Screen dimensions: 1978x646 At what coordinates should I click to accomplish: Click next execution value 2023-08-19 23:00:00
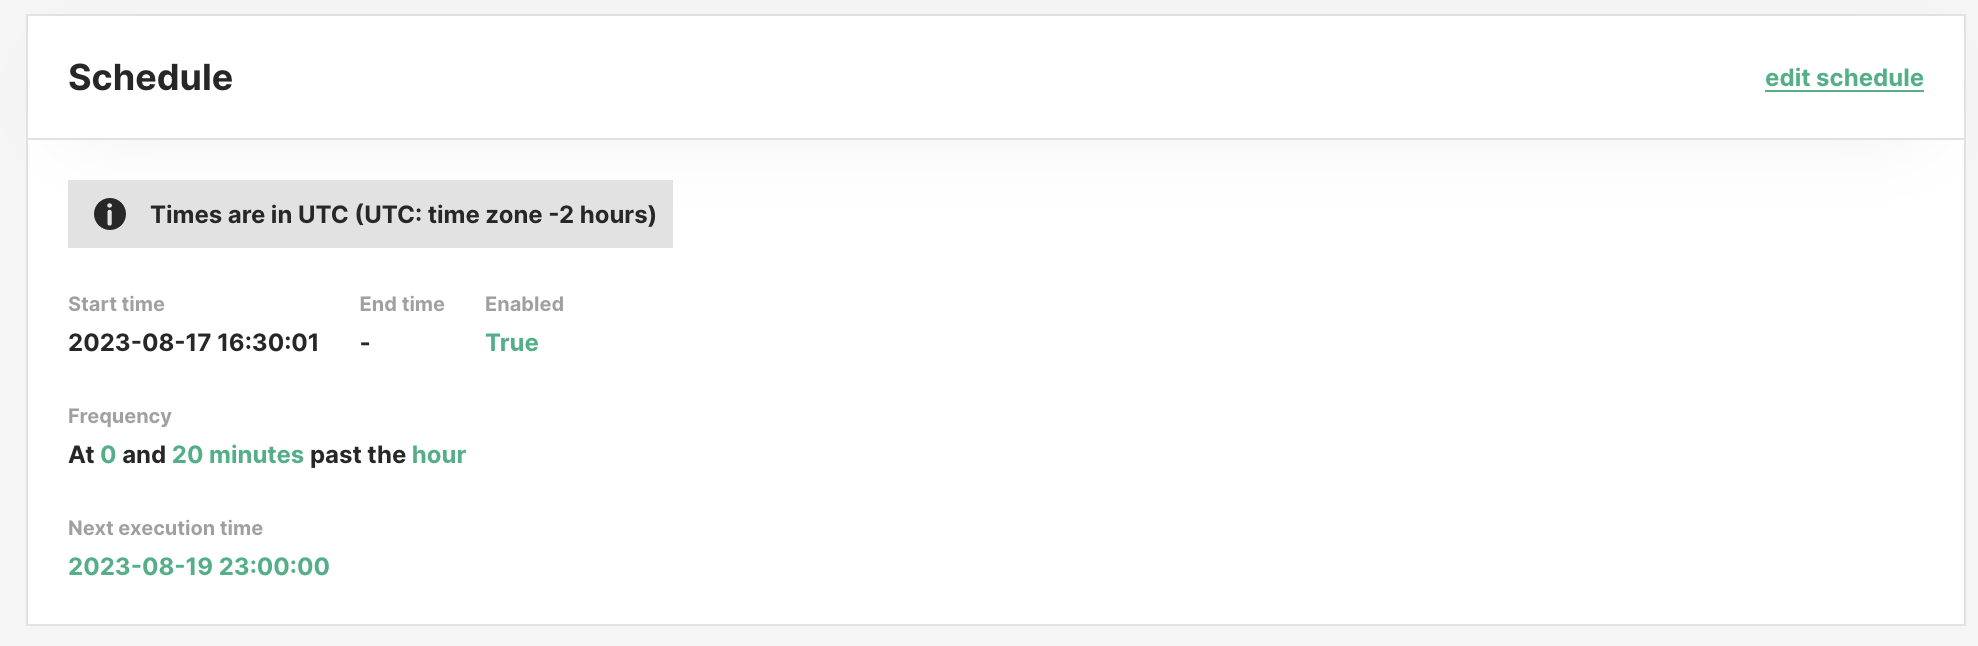point(198,567)
